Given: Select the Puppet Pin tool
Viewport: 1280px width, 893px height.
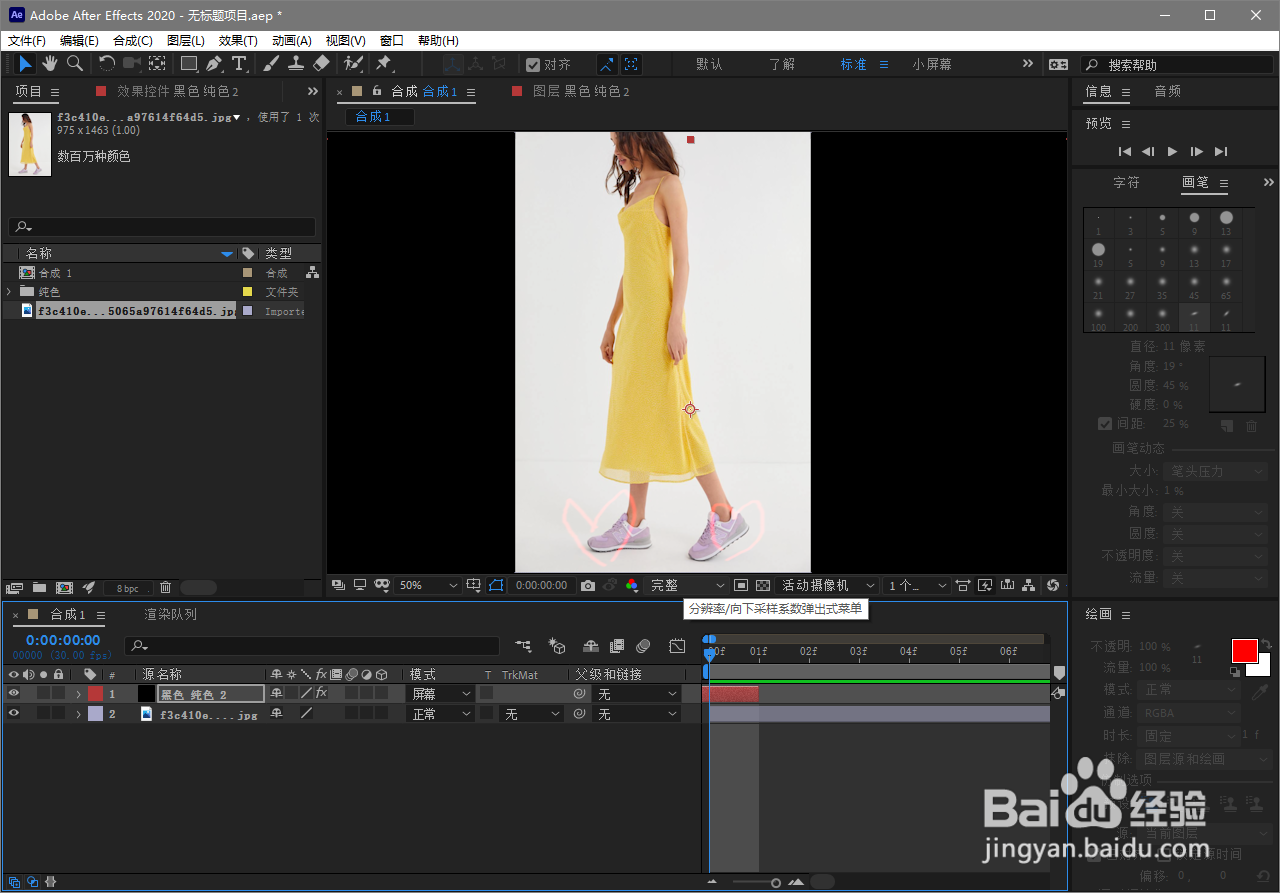Looking at the screenshot, I should click(x=383, y=64).
